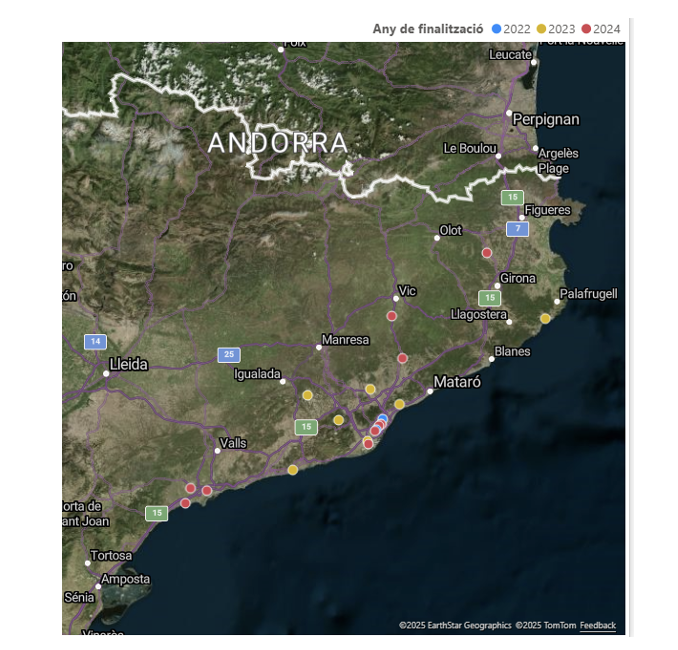Viewport: 678px width, 650px height.
Task: Click the 'Any de finalització' legend title
Action: [x=428, y=29]
